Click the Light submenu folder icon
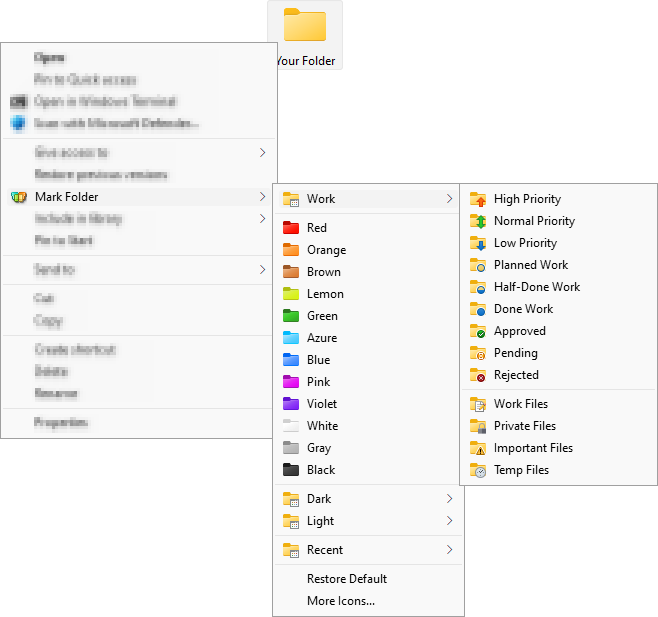 [291, 521]
